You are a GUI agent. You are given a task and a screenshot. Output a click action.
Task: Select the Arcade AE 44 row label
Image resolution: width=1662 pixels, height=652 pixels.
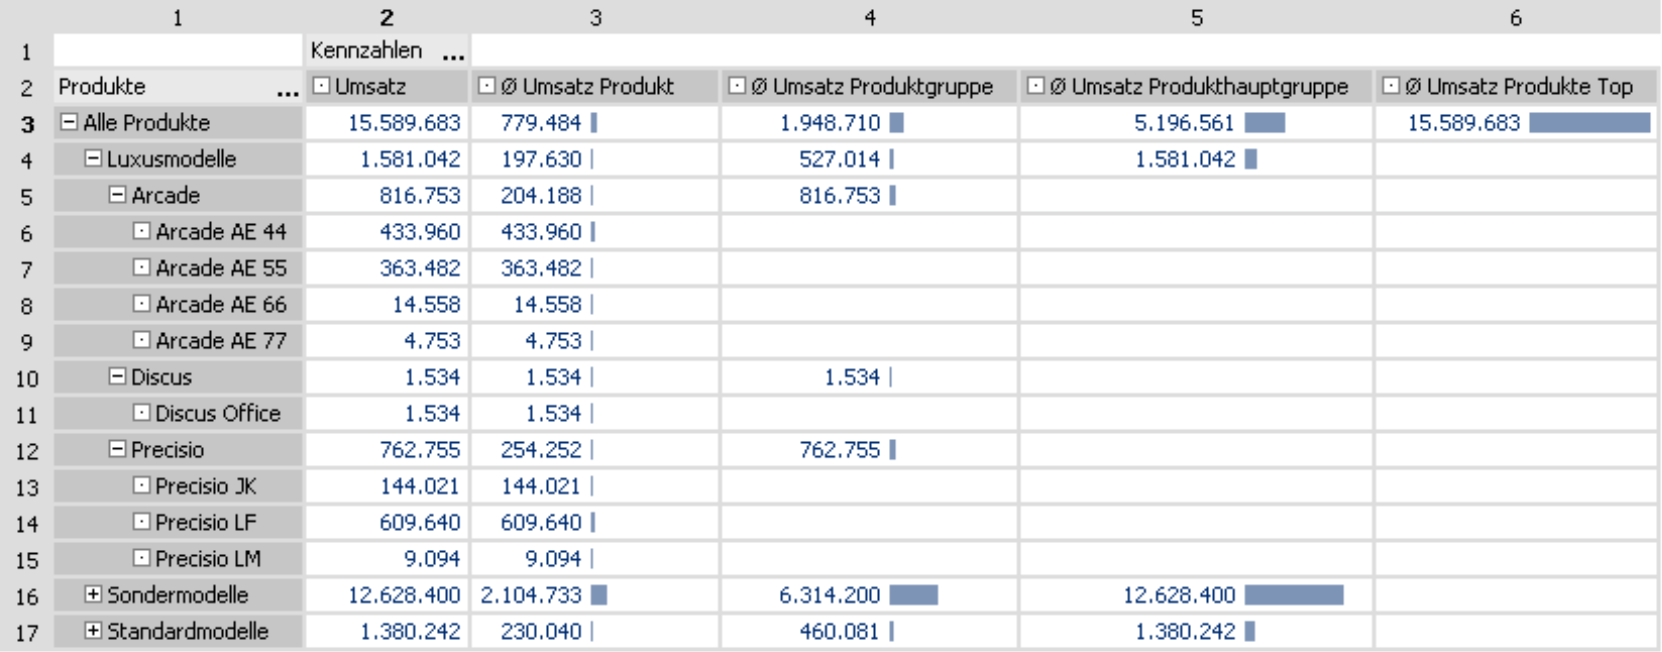[220, 231]
